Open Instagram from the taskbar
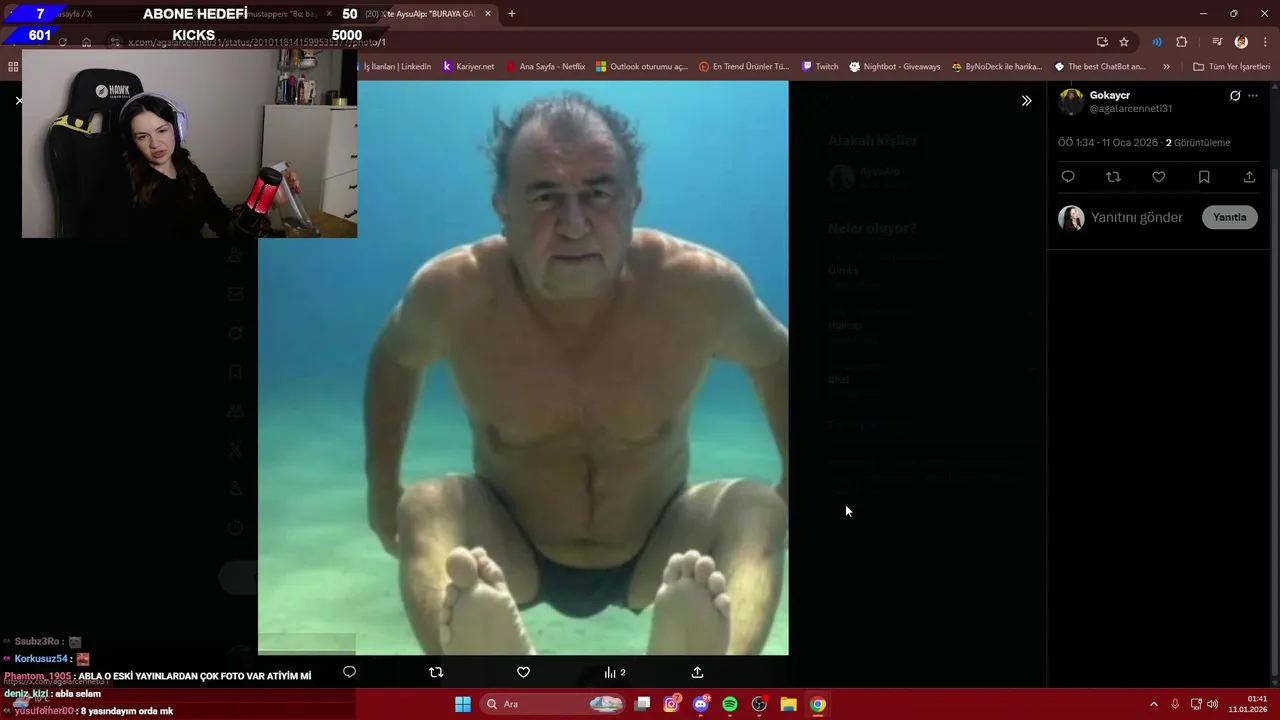 672,704
